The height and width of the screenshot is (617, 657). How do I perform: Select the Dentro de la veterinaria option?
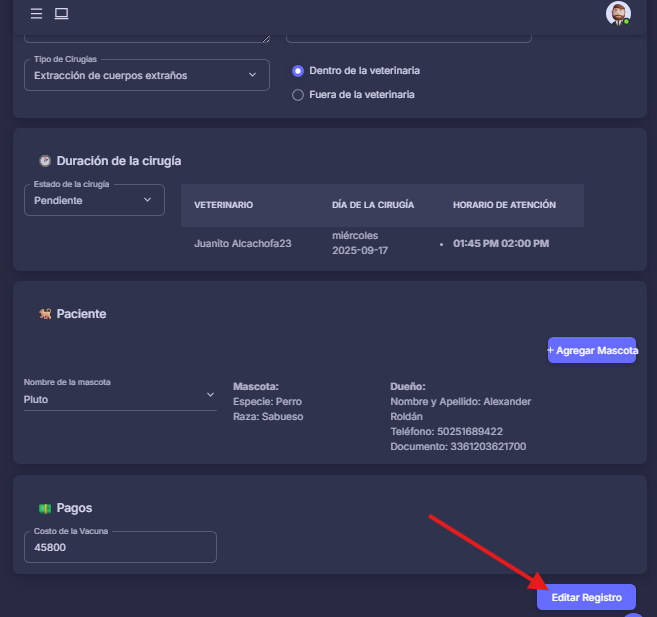(297, 71)
